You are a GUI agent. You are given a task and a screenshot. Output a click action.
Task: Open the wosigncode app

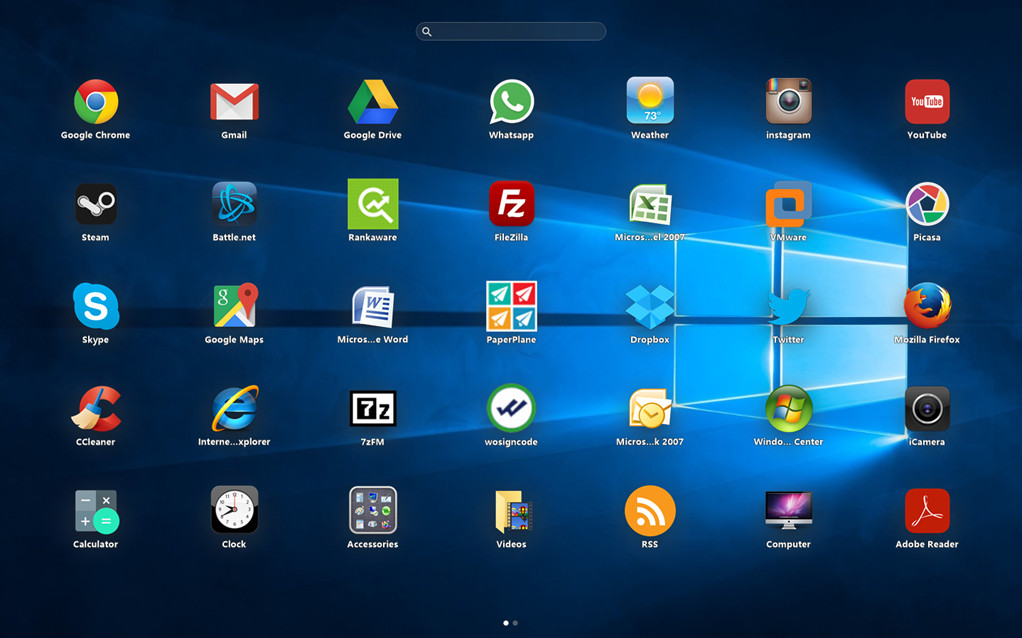click(x=511, y=408)
